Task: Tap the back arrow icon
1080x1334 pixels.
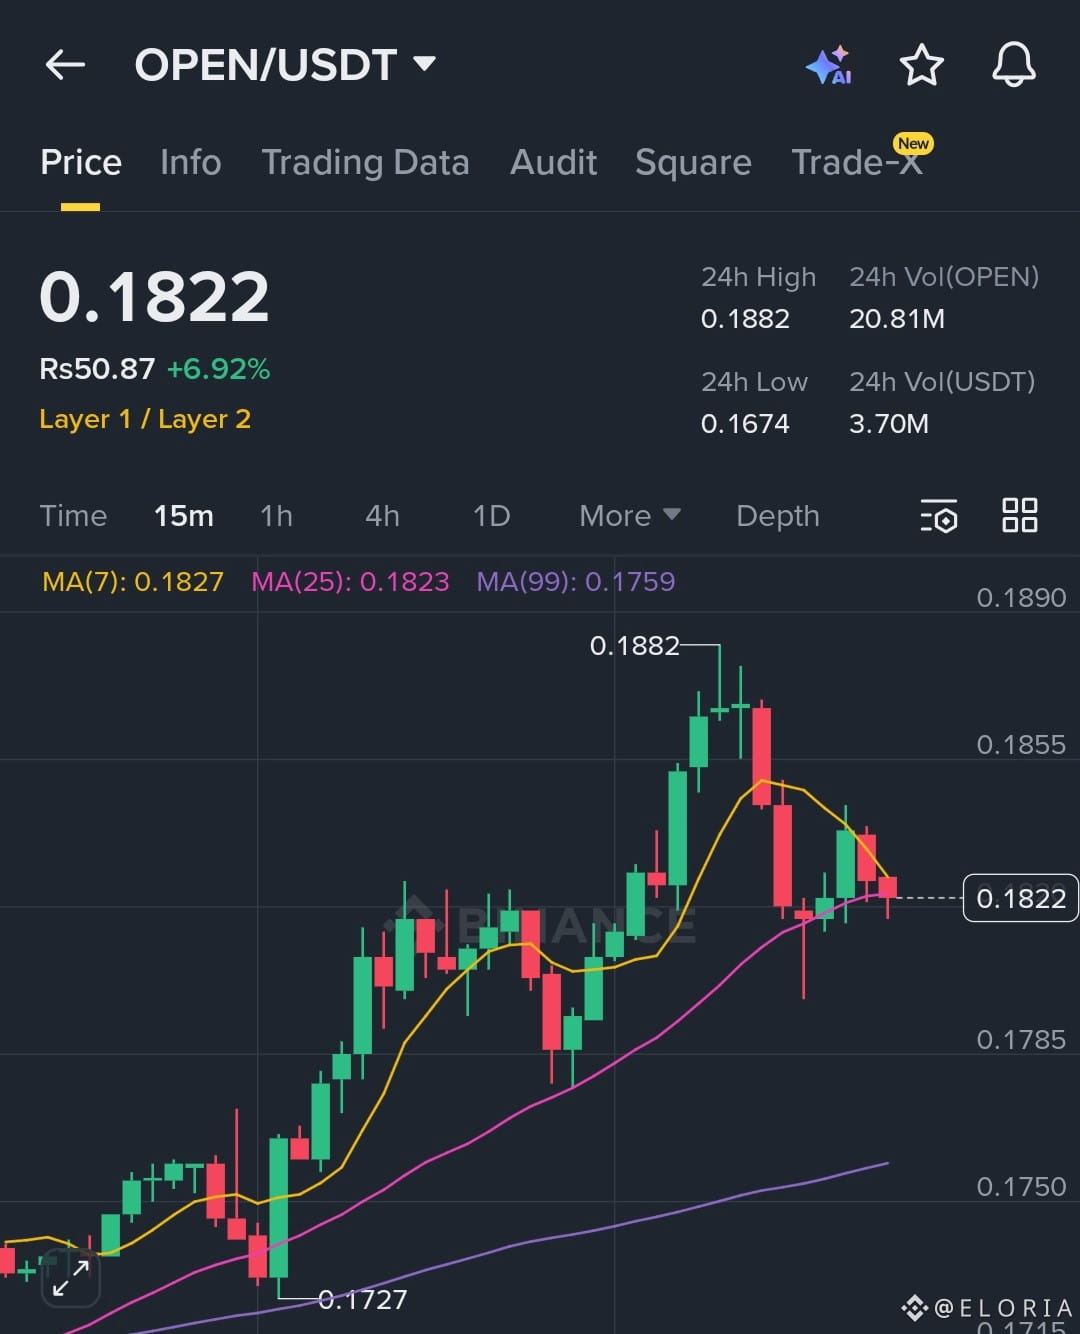Action: [x=65, y=66]
